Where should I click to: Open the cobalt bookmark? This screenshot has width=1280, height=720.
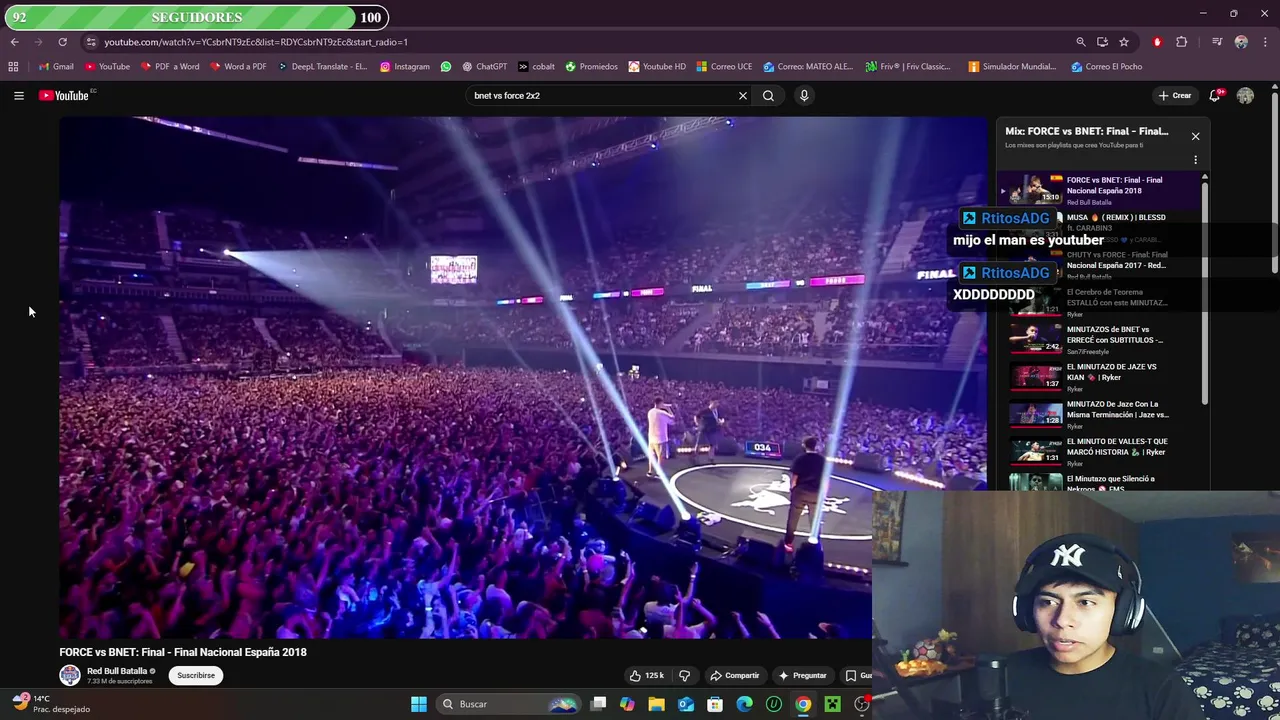click(536, 67)
